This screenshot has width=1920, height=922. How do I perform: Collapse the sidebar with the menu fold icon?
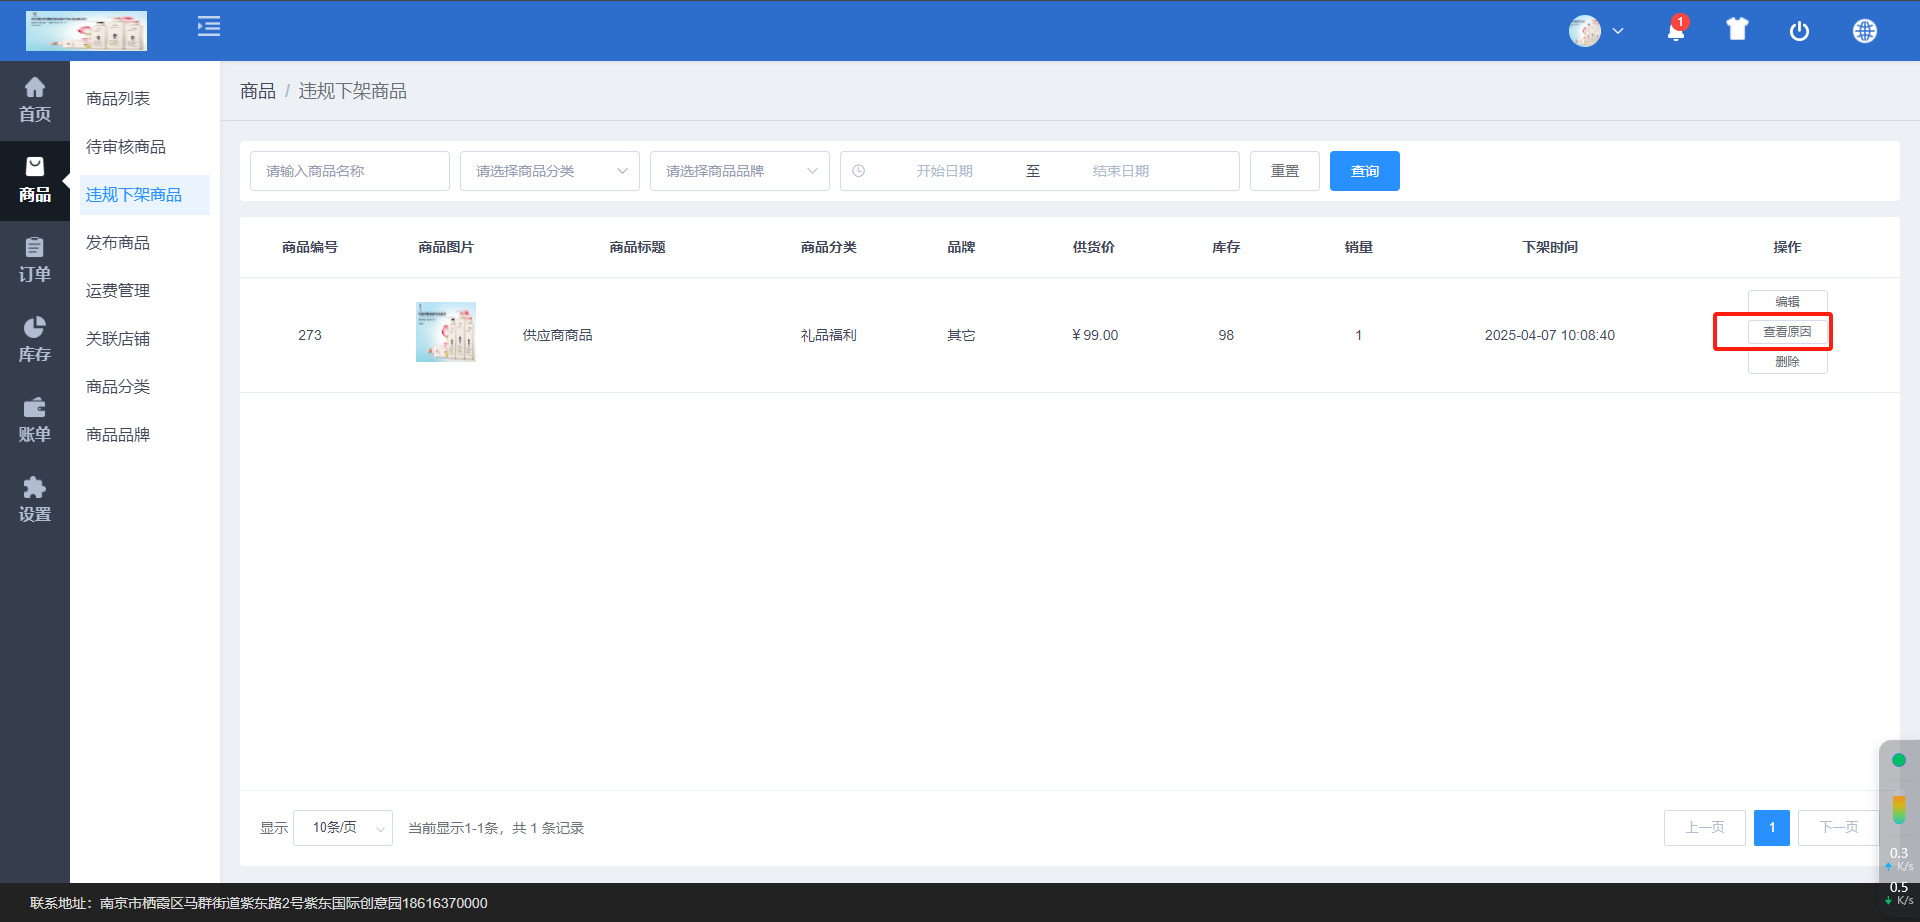point(208,27)
